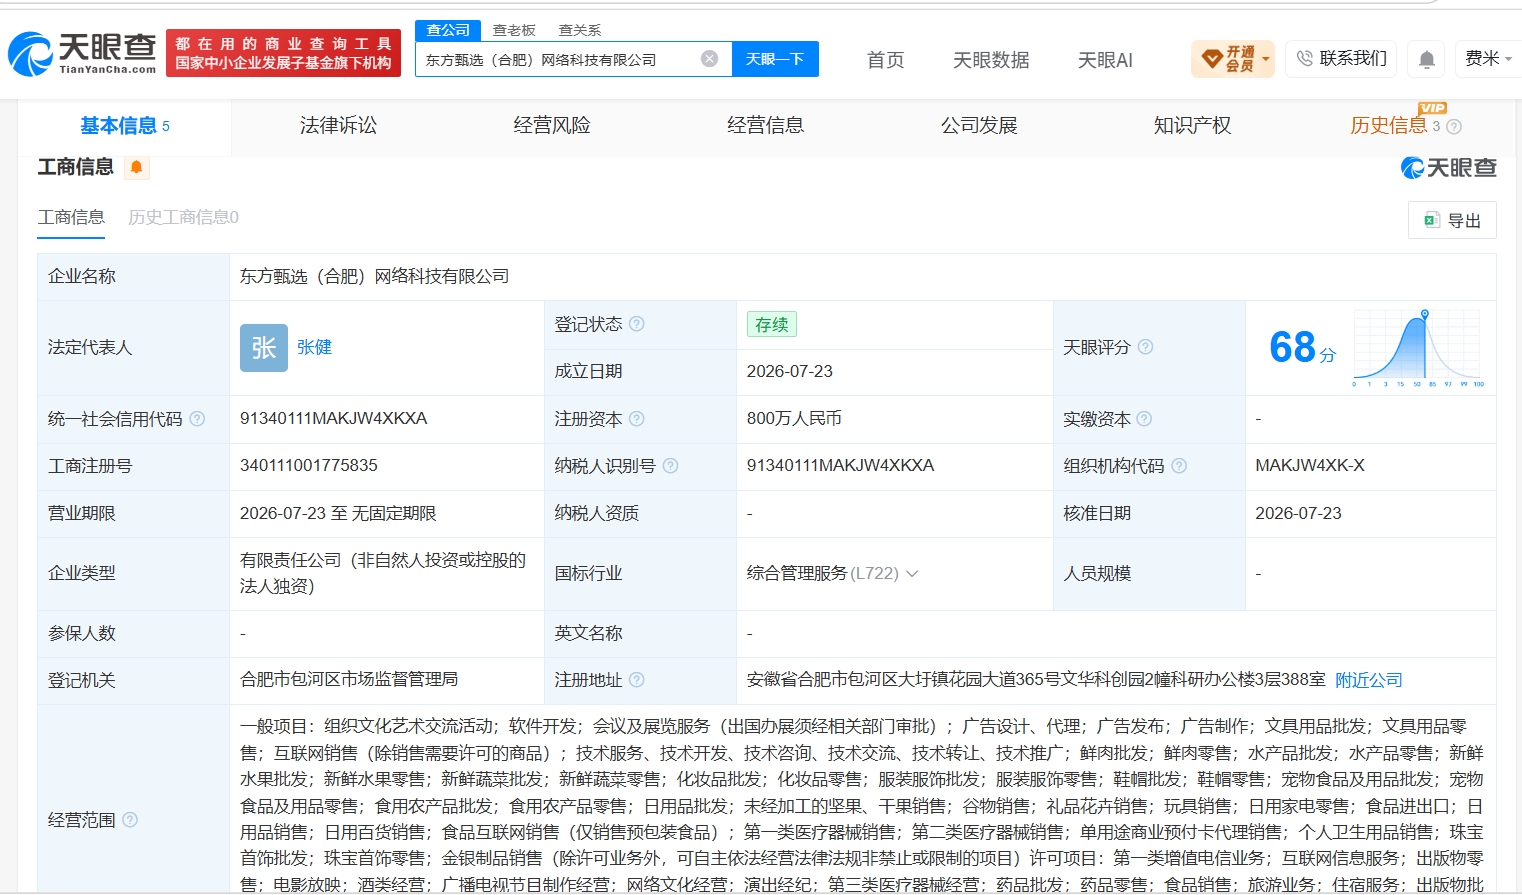Viewport: 1522px width, 895px height.
Task: Click the 附近公司 link
Action: [1369, 680]
